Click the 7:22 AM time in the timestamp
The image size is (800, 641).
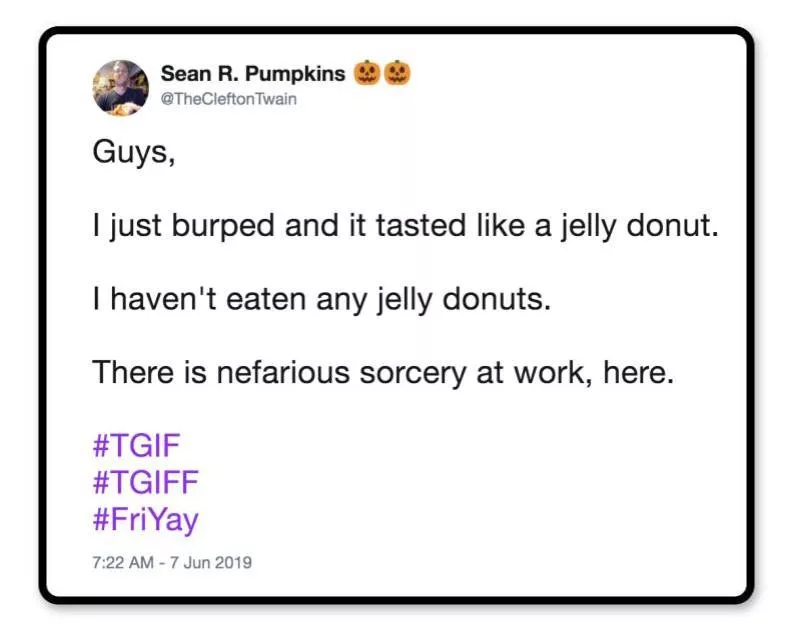pyautogui.click(x=122, y=562)
